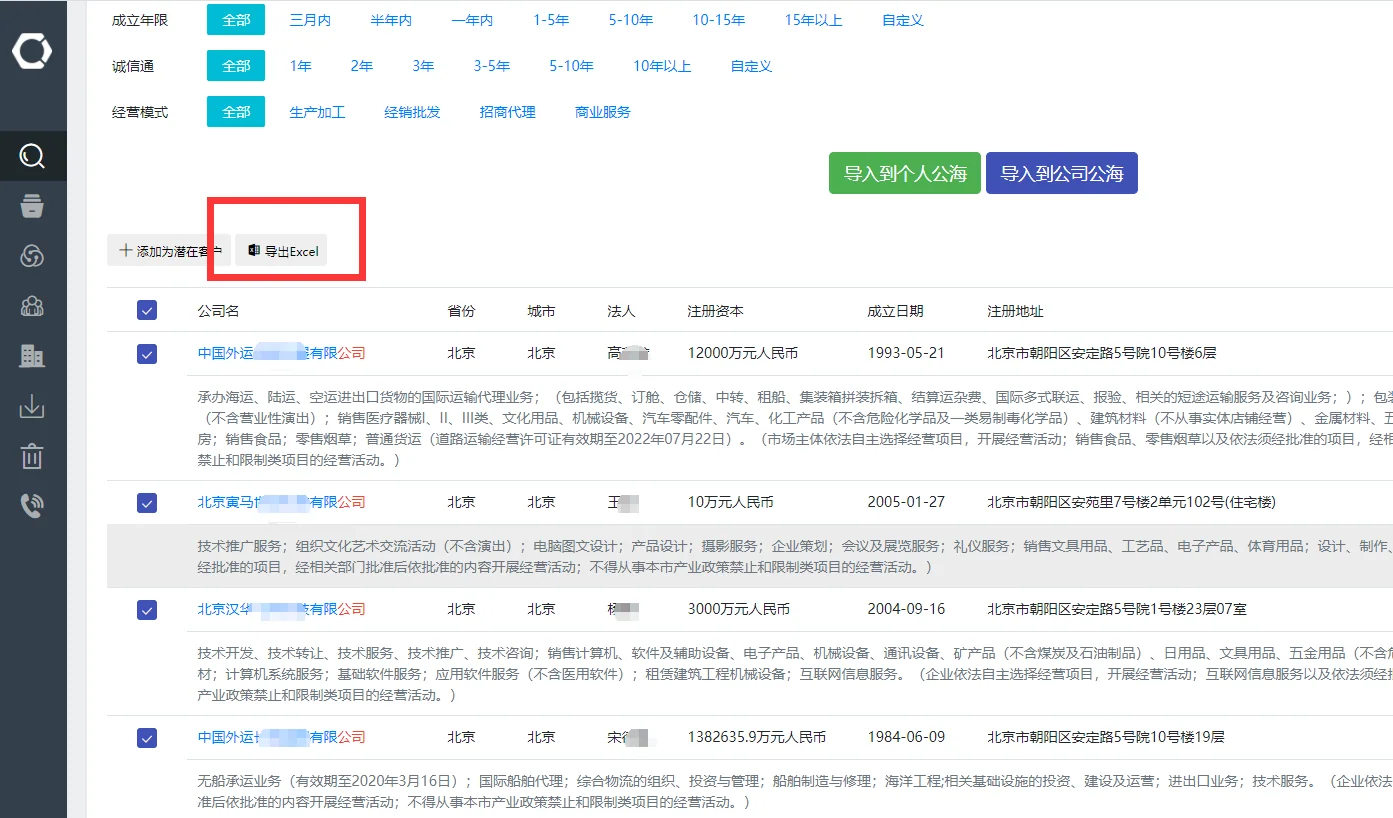Uncheck the 10万元人民币 company row checkbox
1393x818 pixels.
click(147, 502)
